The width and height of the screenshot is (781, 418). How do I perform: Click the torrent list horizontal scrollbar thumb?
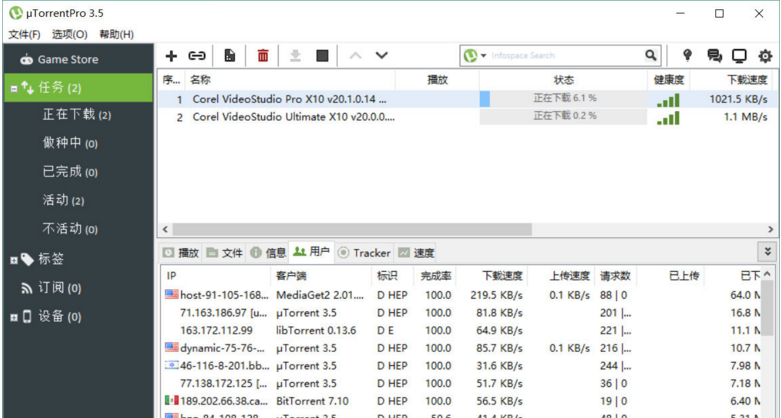[x=352, y=229]
